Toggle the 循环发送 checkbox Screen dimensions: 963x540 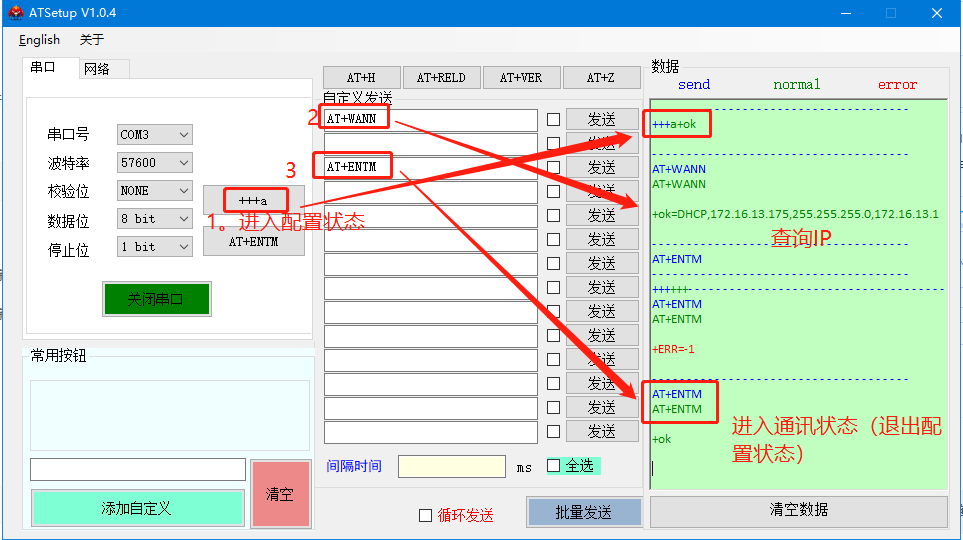pyautogui.click(x=425, y=515)
